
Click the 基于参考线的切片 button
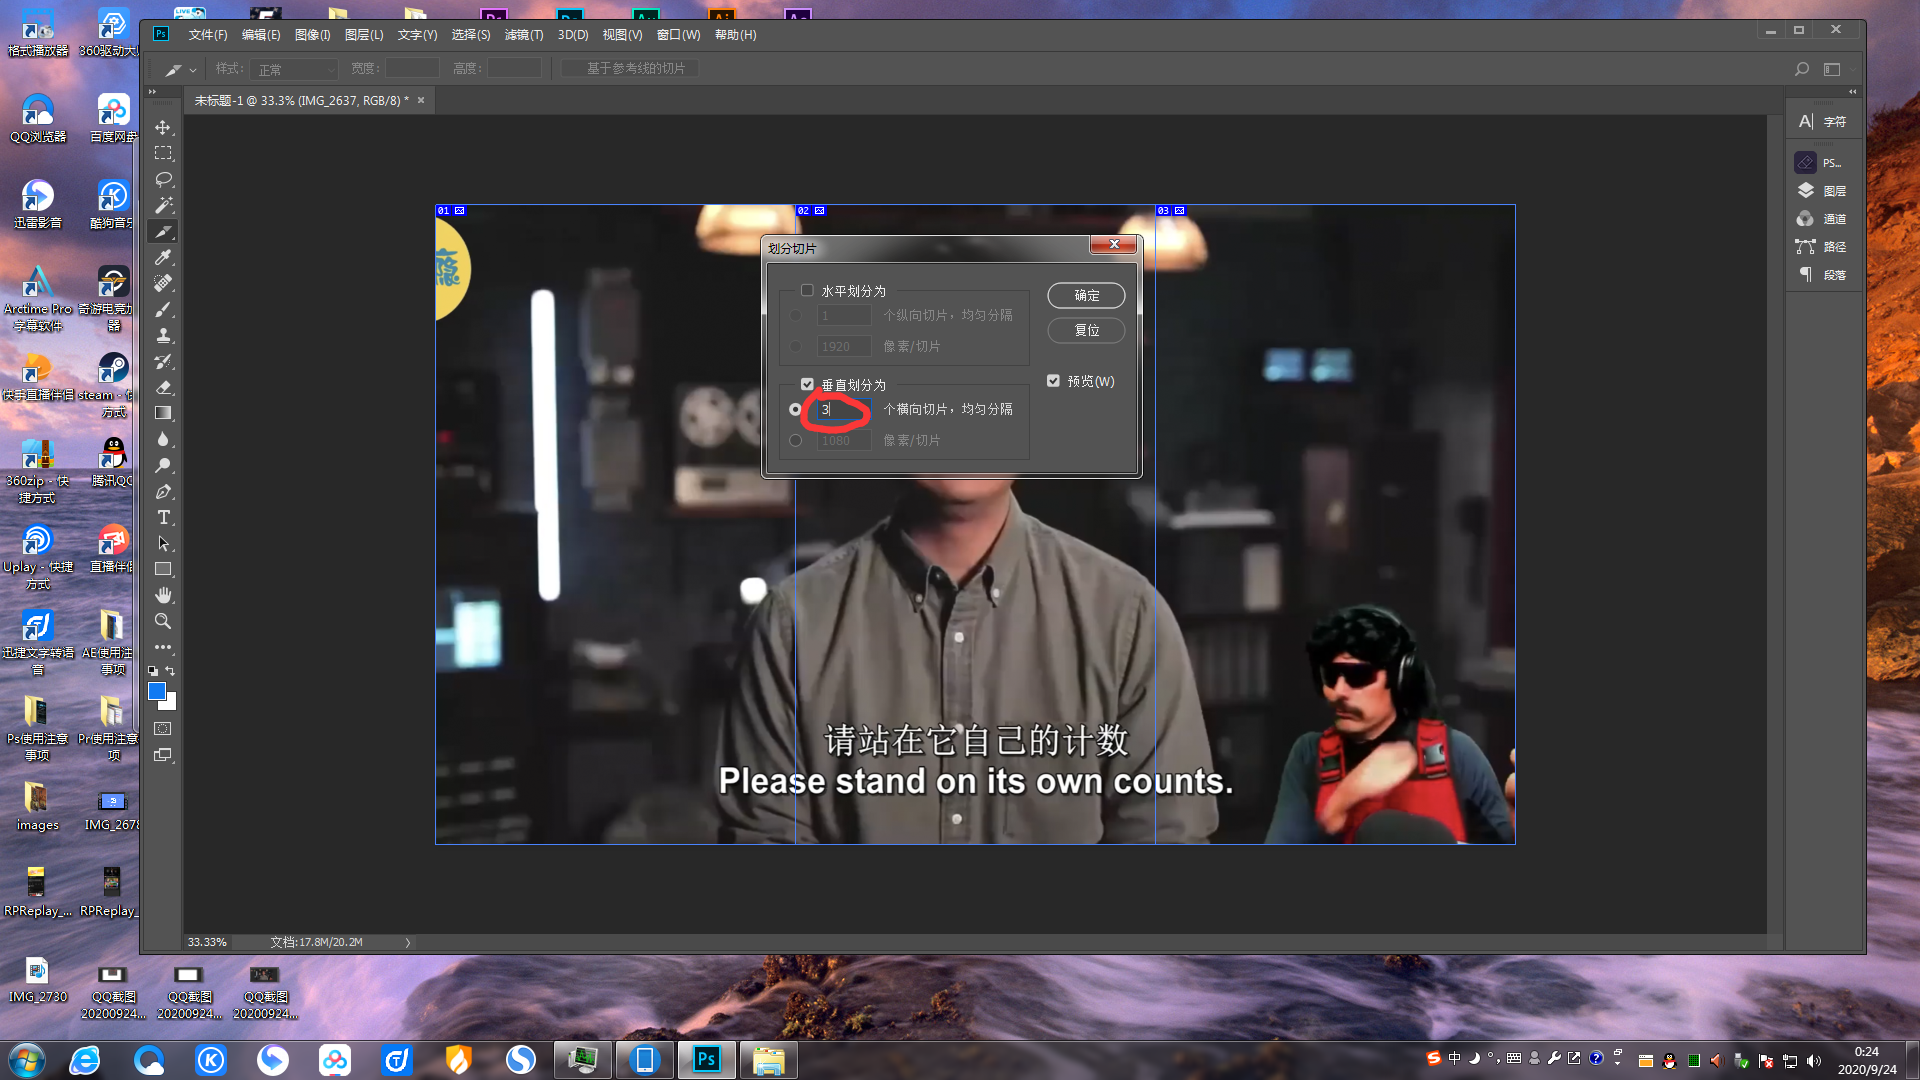[x=630, y=68]
